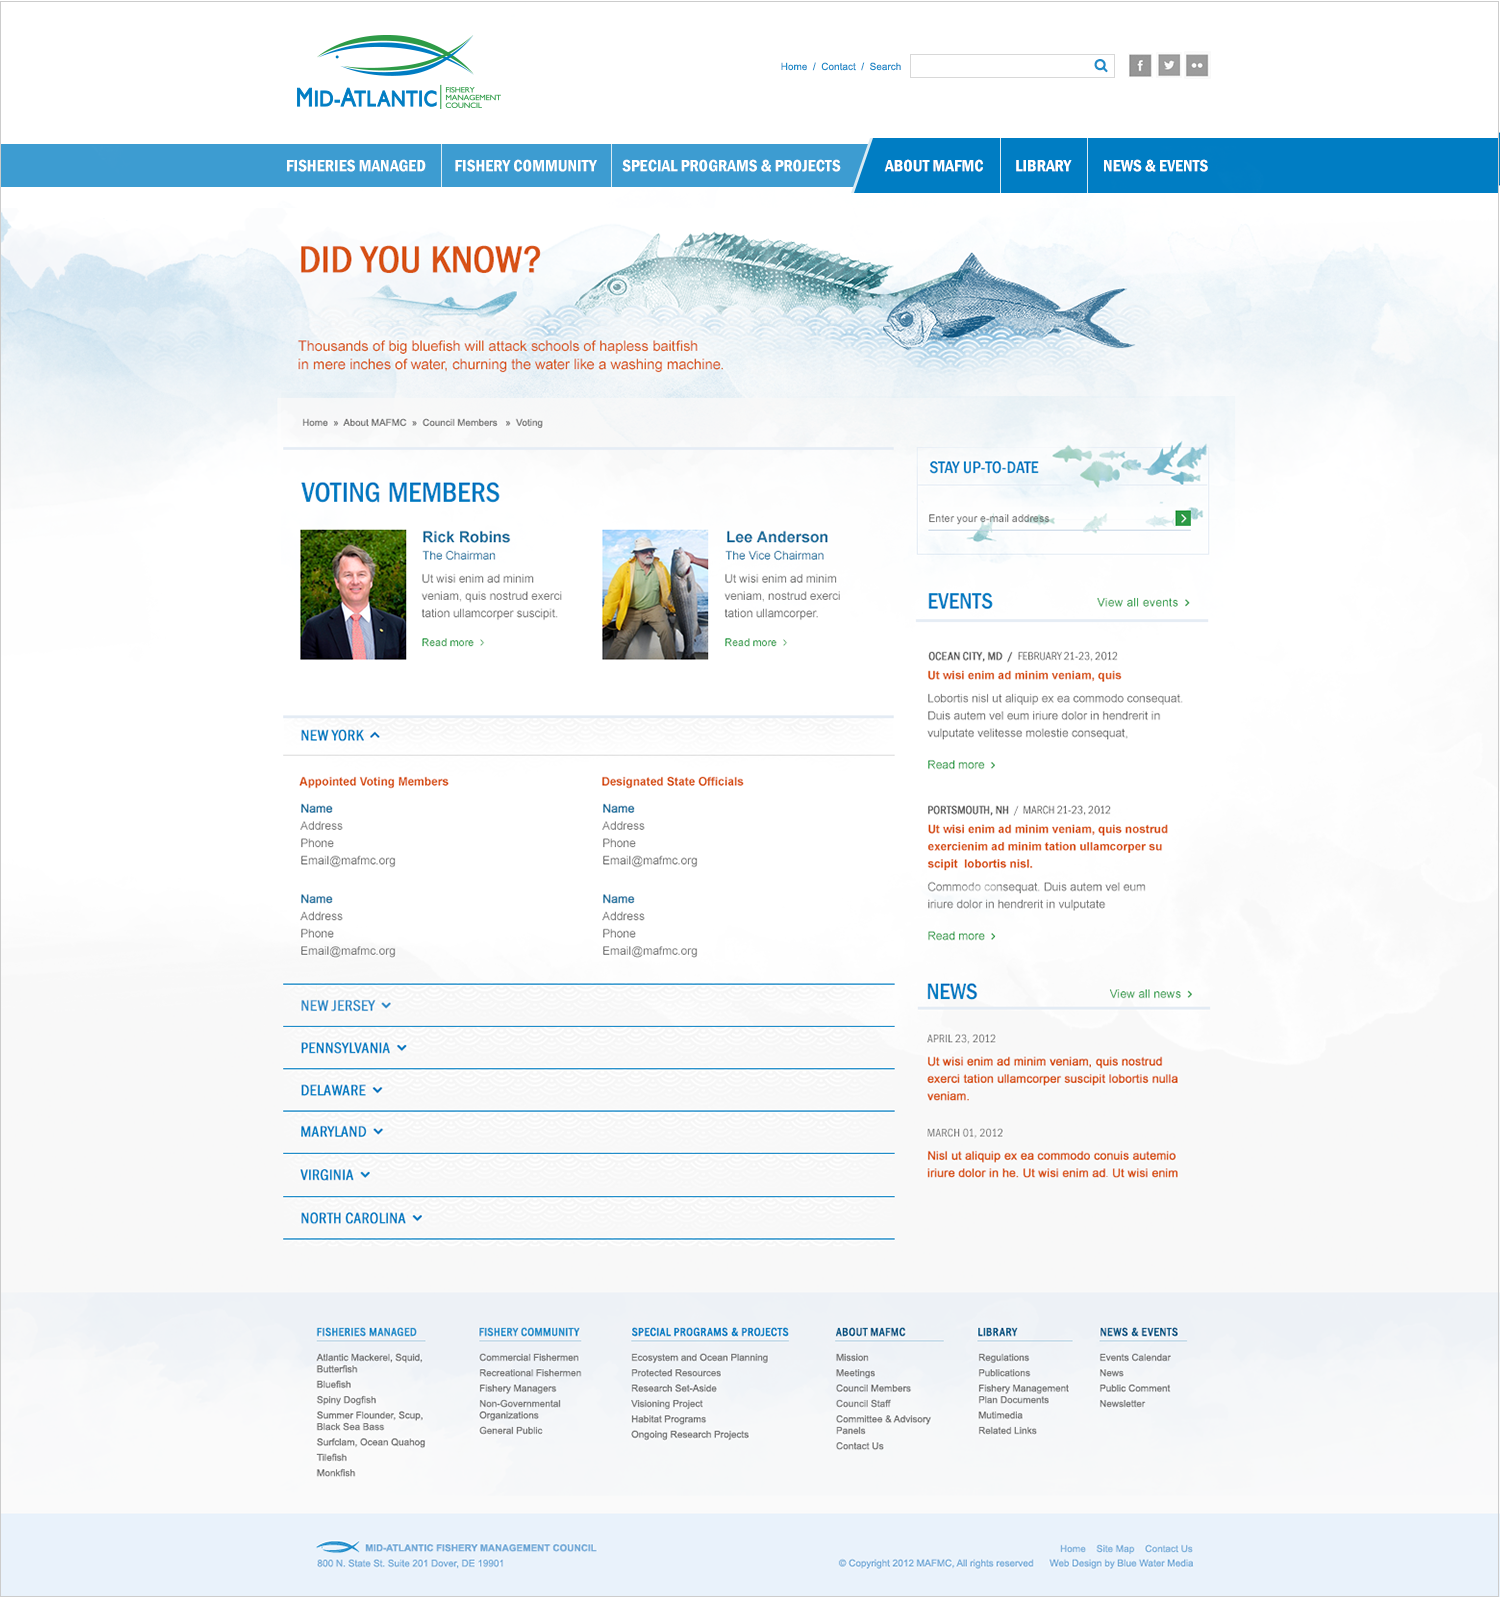The height and width of the screenshot is (1597, 1500).
Task: Click the footer fish logo
Action: tap(337, 1547)
